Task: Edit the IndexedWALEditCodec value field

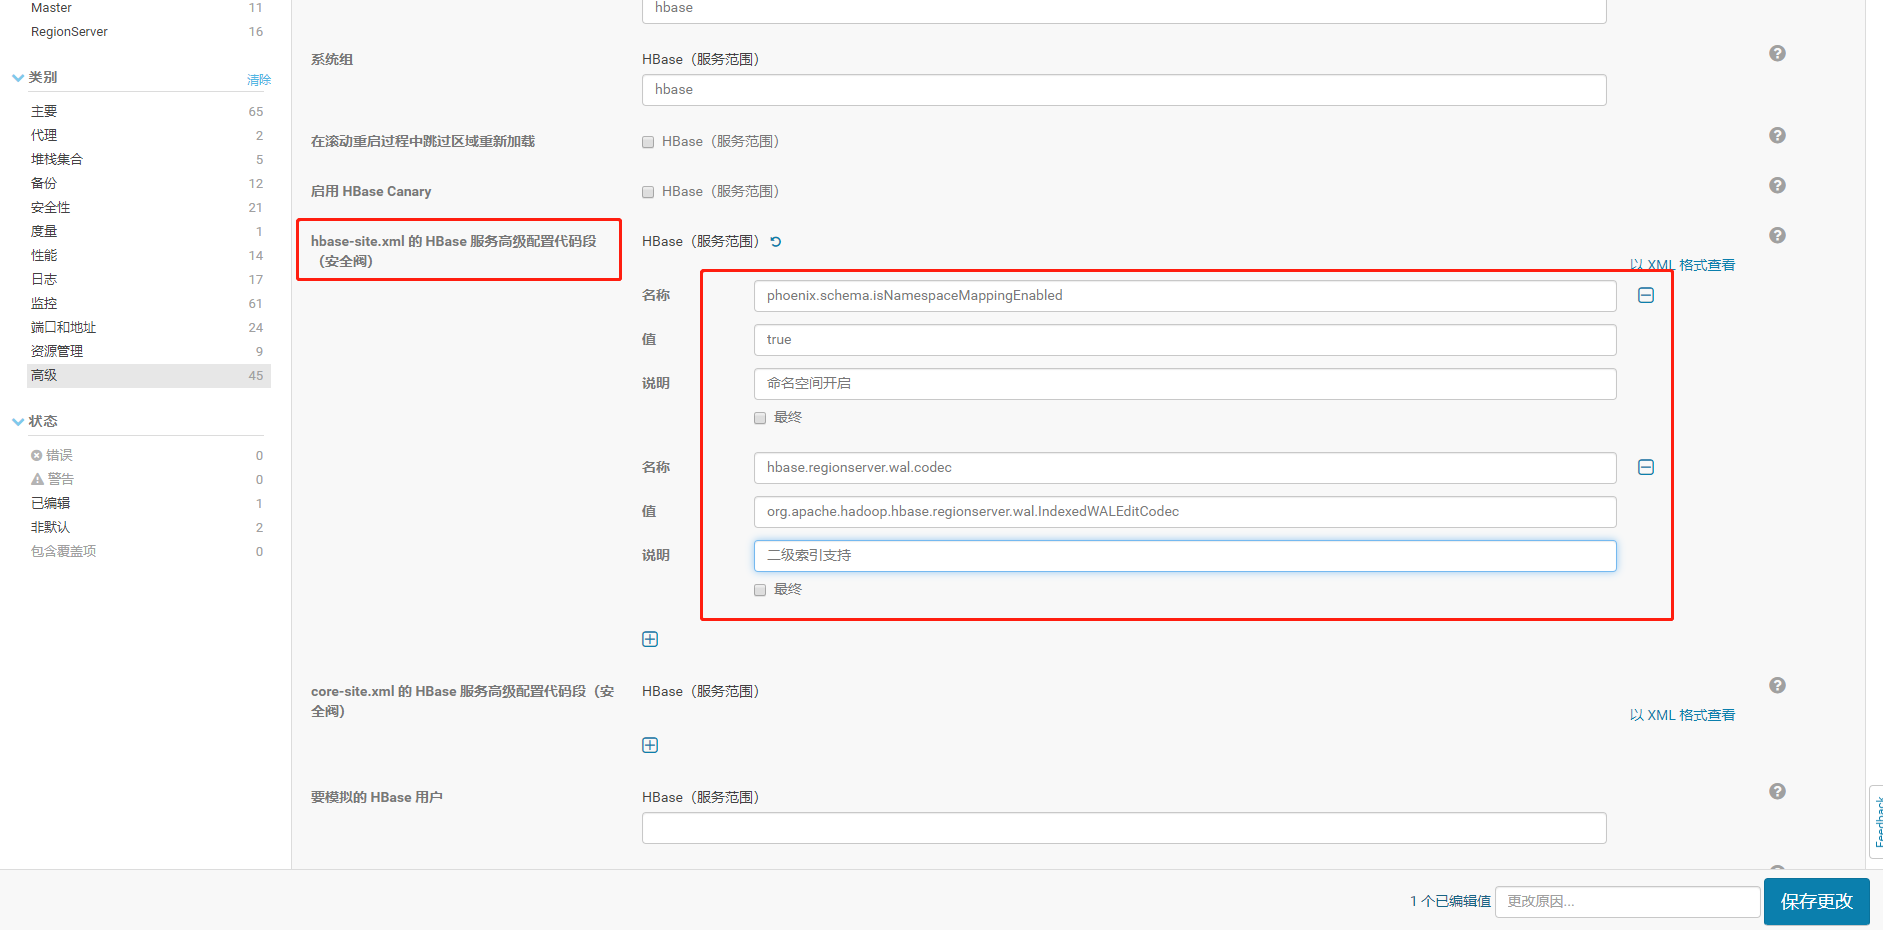Action: click(x=1185, y=511)
